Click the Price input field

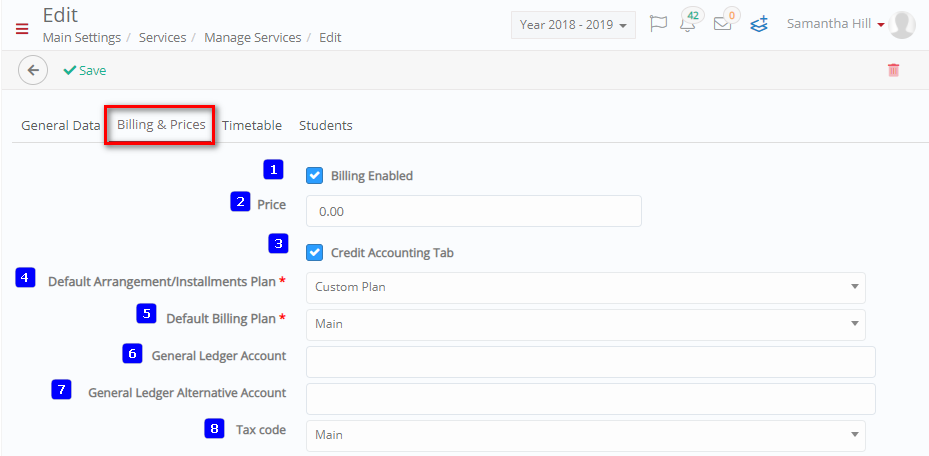coord(473,211)
